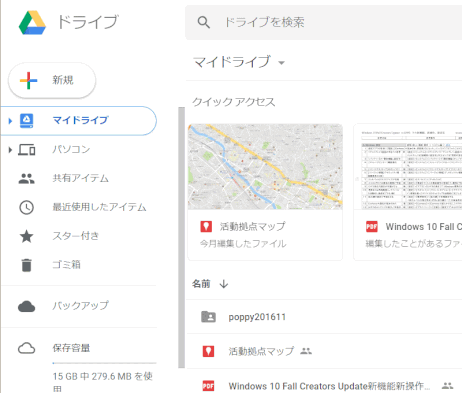Click shared icon beside Windows 10 Fall Creators
Screen dimensions: 462x393
(x=447, y=386)
